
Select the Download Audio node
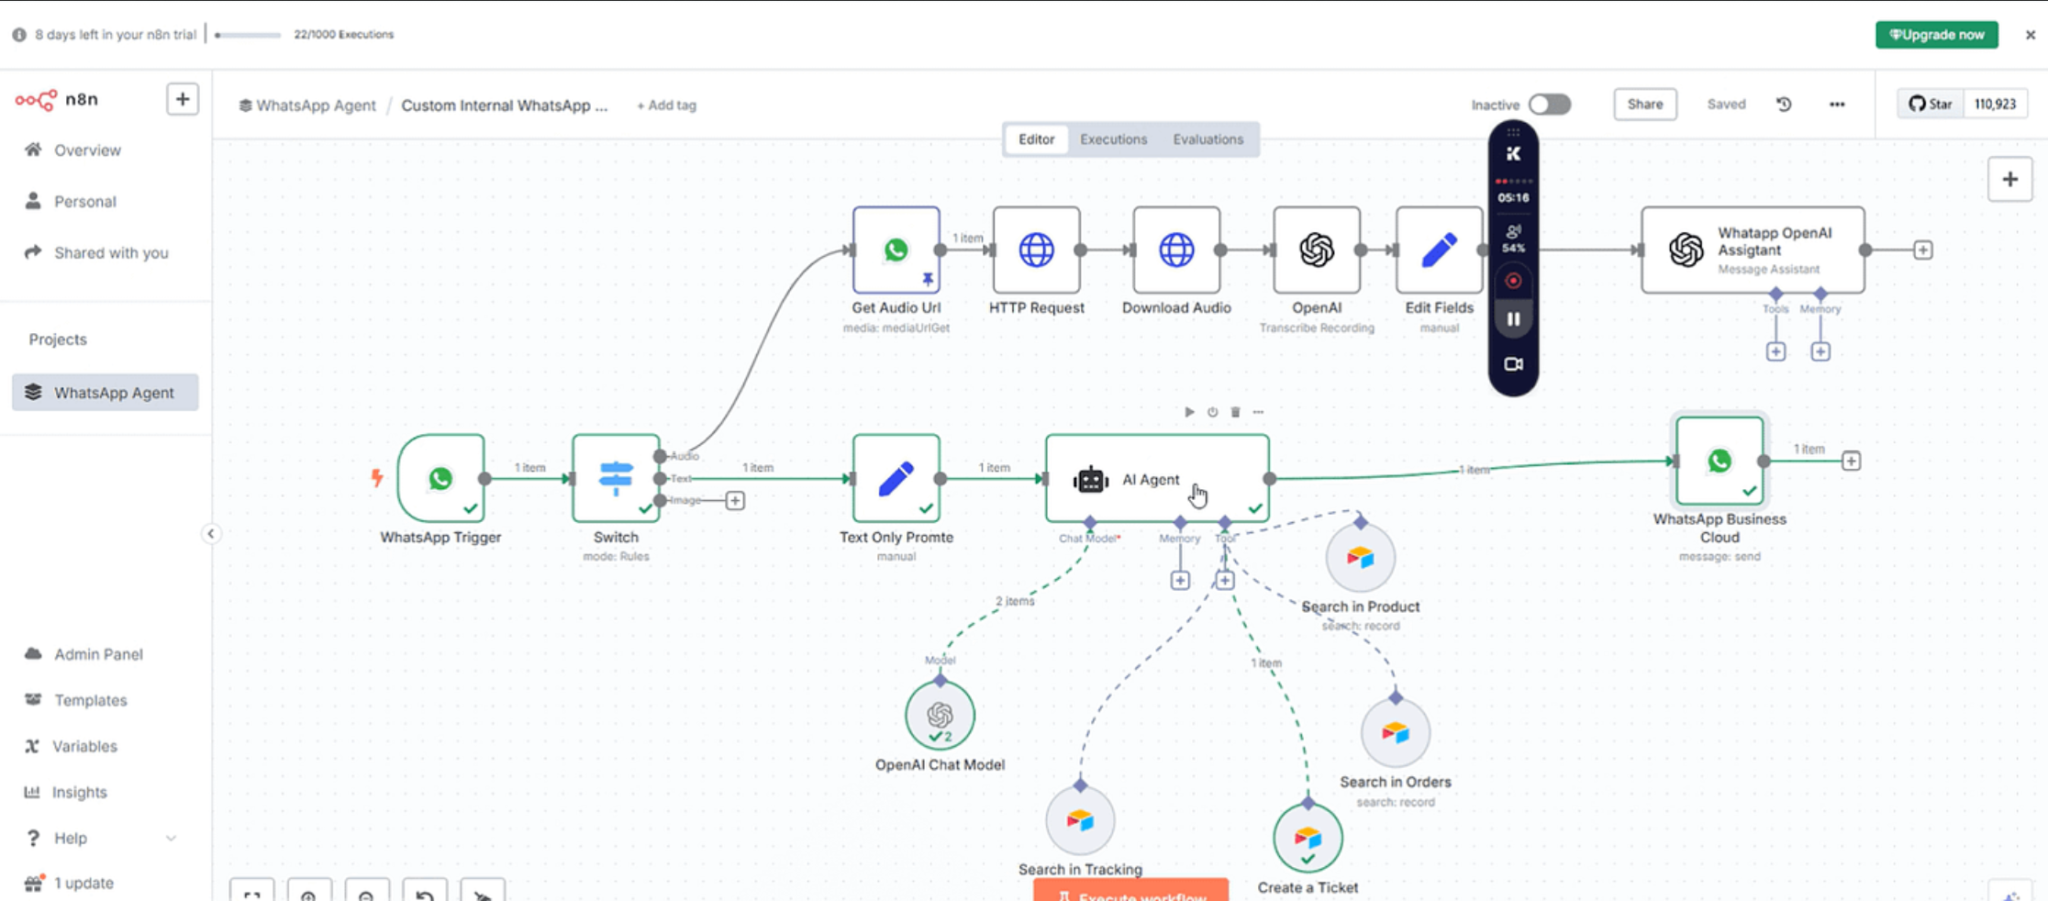[1176, 250]
